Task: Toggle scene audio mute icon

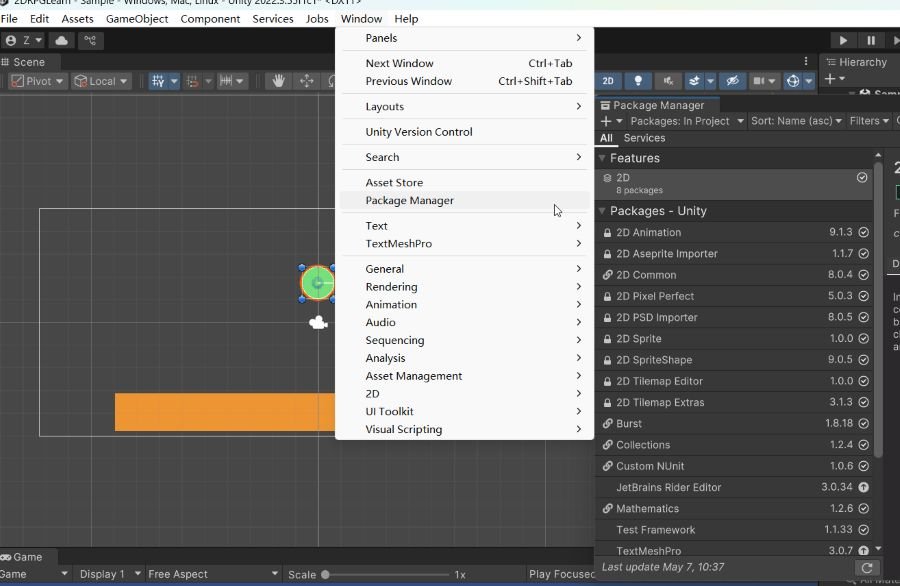Action: coord(668,81)
